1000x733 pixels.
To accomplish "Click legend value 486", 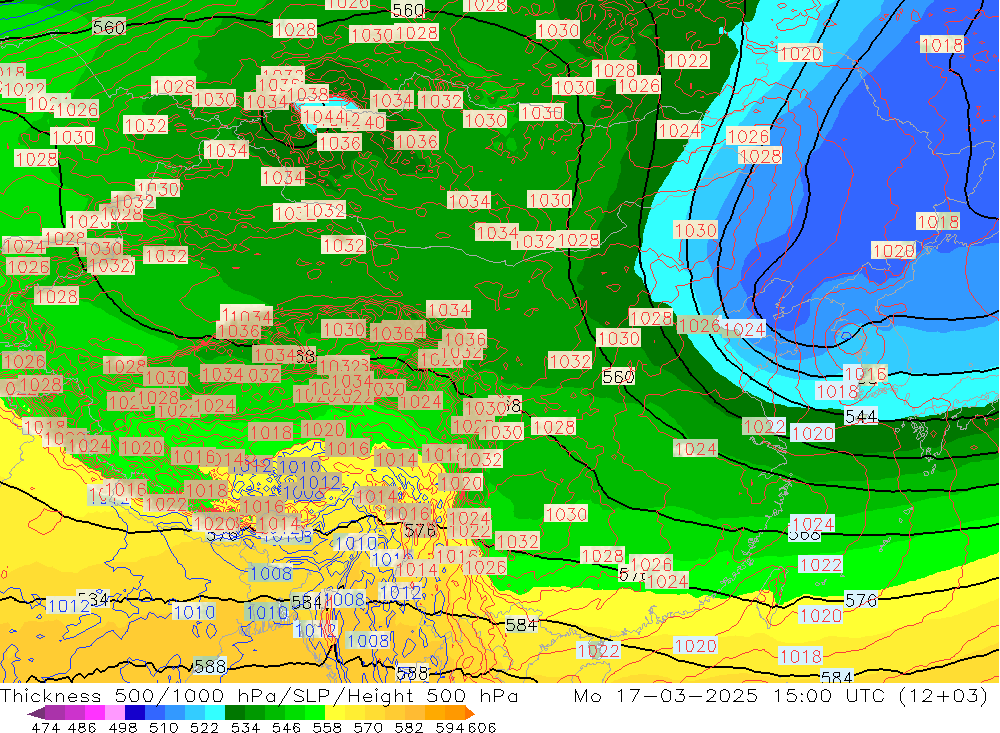I will click(x=82, y=727).
